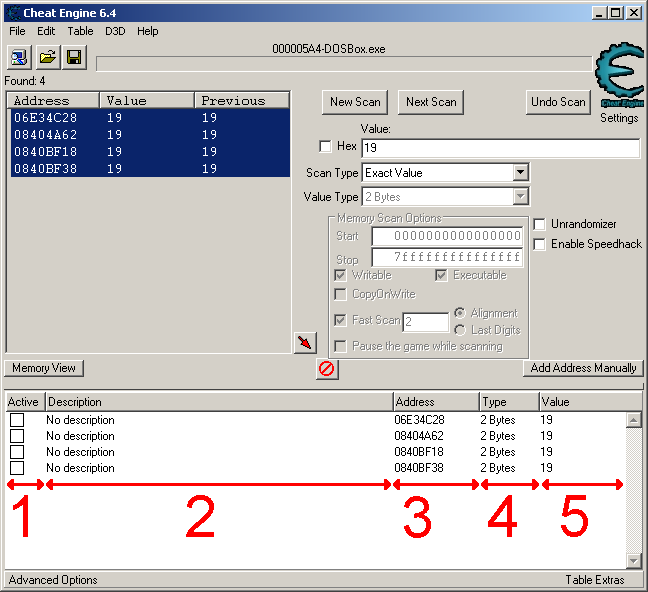Click the Active column header
The height and width of the screenshot is (592, 648).
(x=25, y=402)
